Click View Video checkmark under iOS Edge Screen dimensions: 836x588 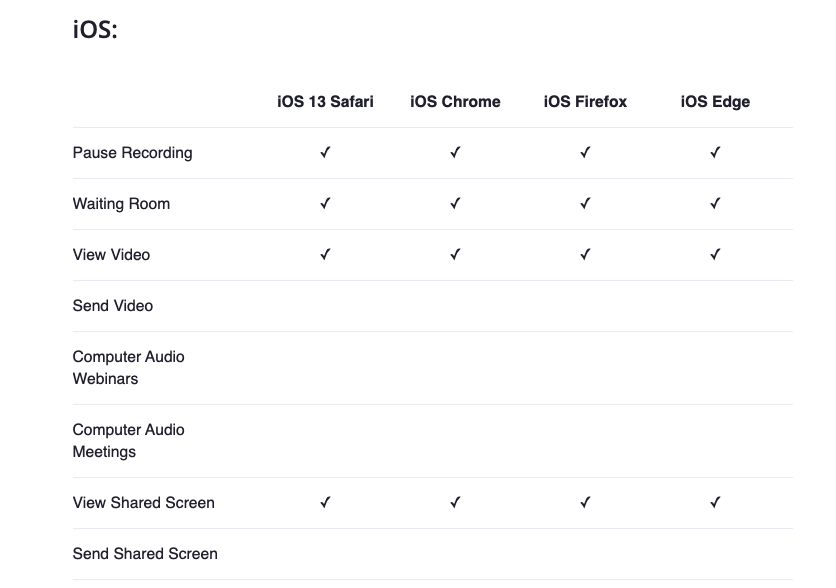[715, 255]
